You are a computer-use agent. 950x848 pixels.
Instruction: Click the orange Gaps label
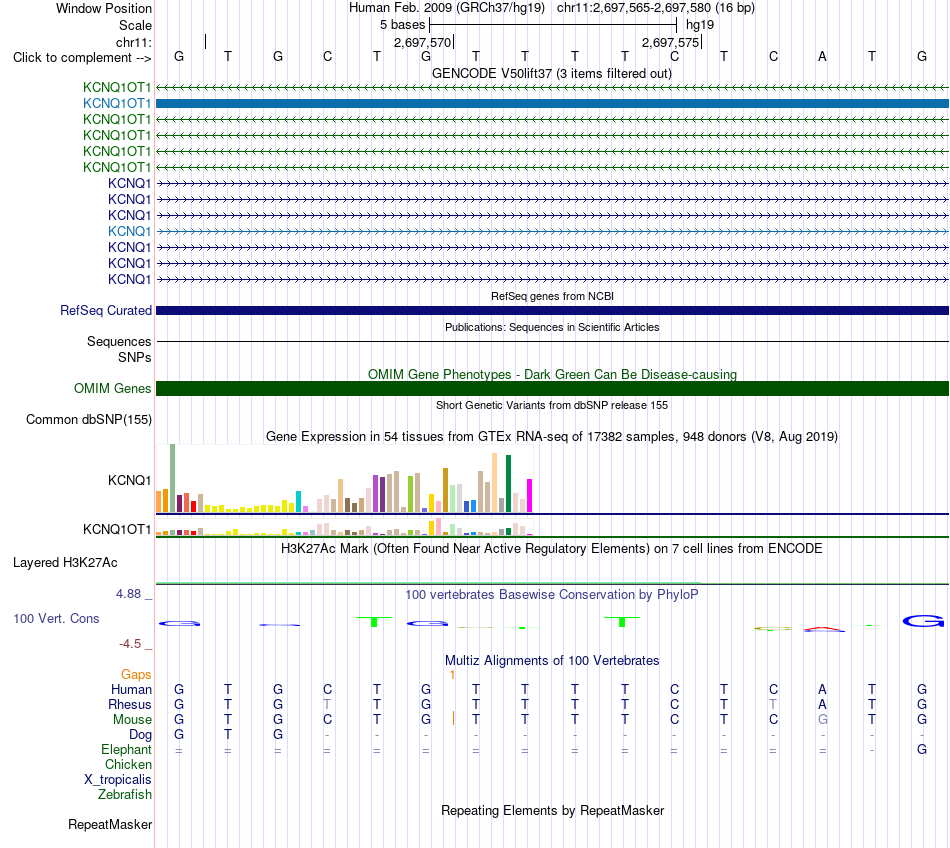pyautogui.click(x=136, y=675)
